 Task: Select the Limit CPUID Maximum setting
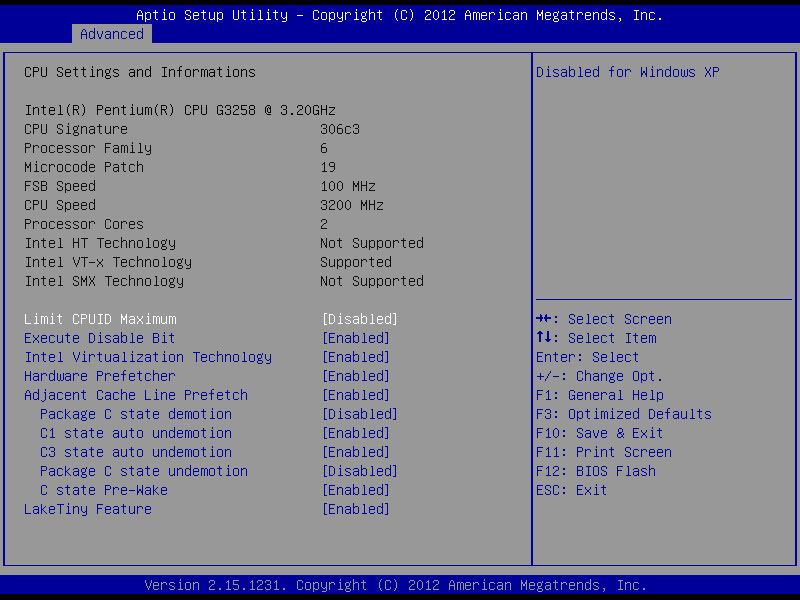(100, 319)
